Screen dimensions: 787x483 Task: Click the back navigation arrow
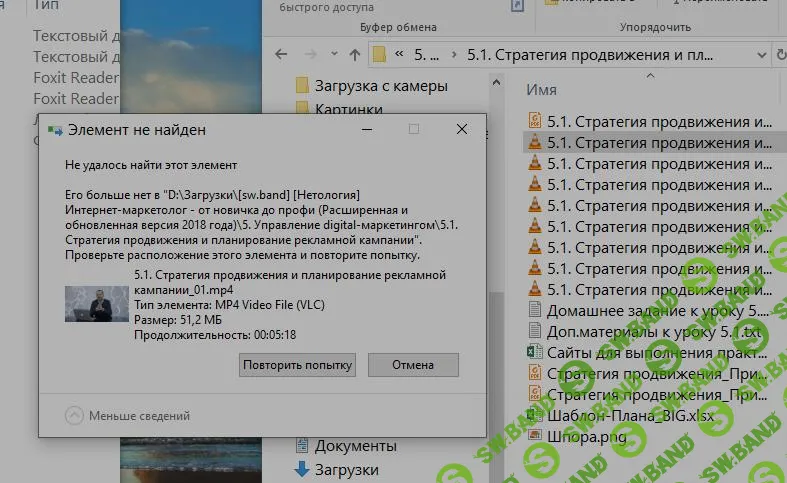(282, 54)
